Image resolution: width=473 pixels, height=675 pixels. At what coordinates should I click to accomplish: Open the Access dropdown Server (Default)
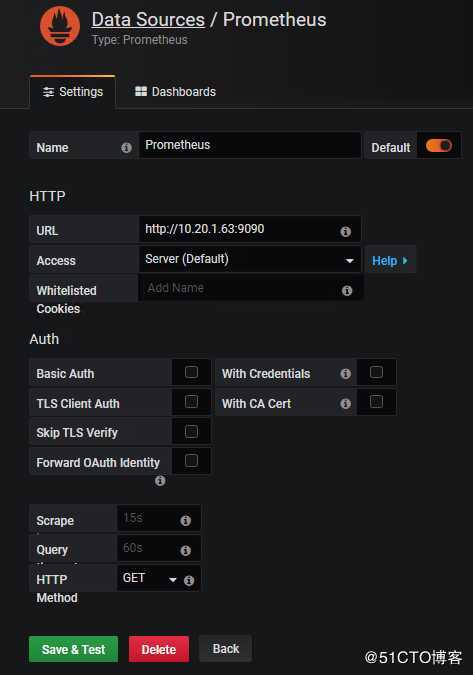[x=250, y=259]
